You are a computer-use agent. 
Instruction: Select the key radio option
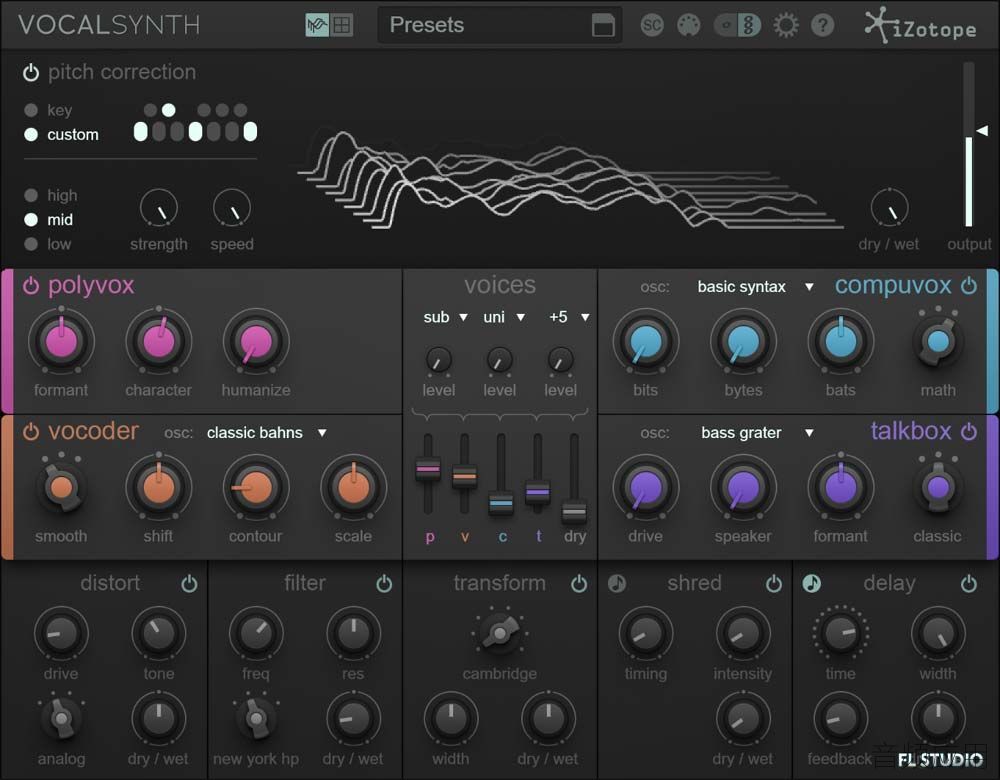(x=31, y=110)
